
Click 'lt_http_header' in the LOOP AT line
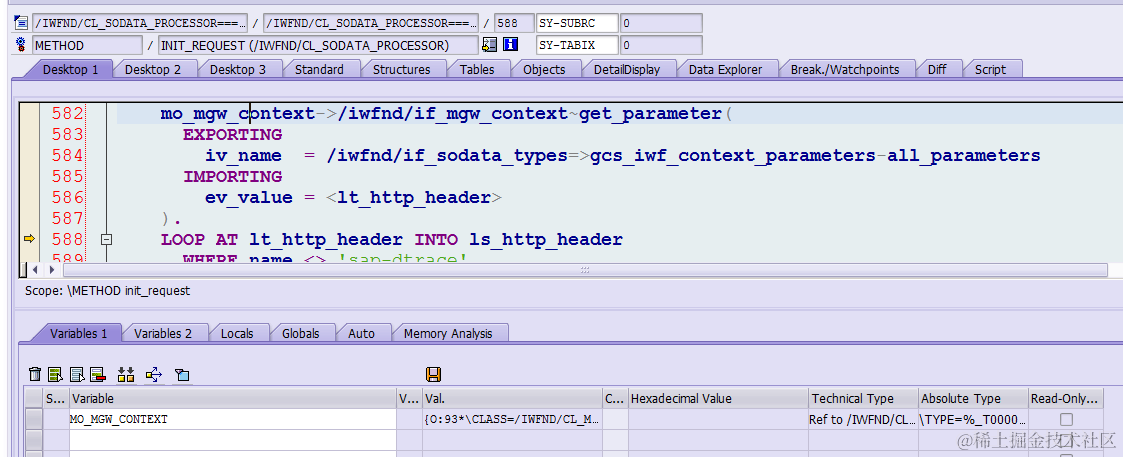tap(326, 239)
